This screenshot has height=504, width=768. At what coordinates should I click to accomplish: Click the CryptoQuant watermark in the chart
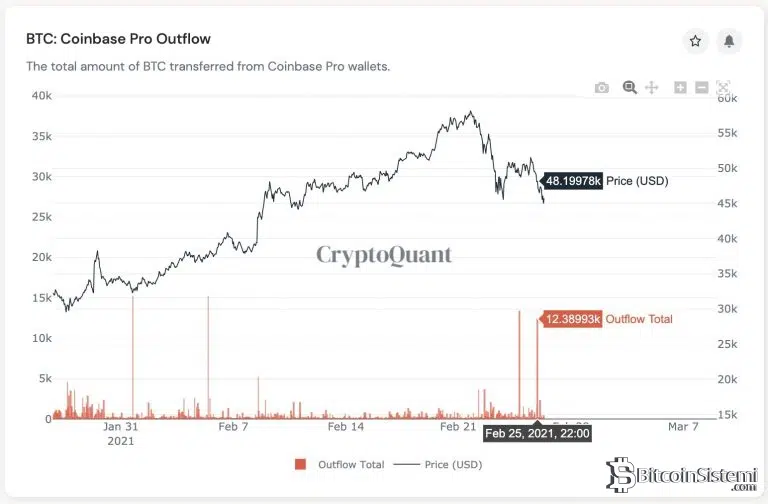tap(384, 255)
